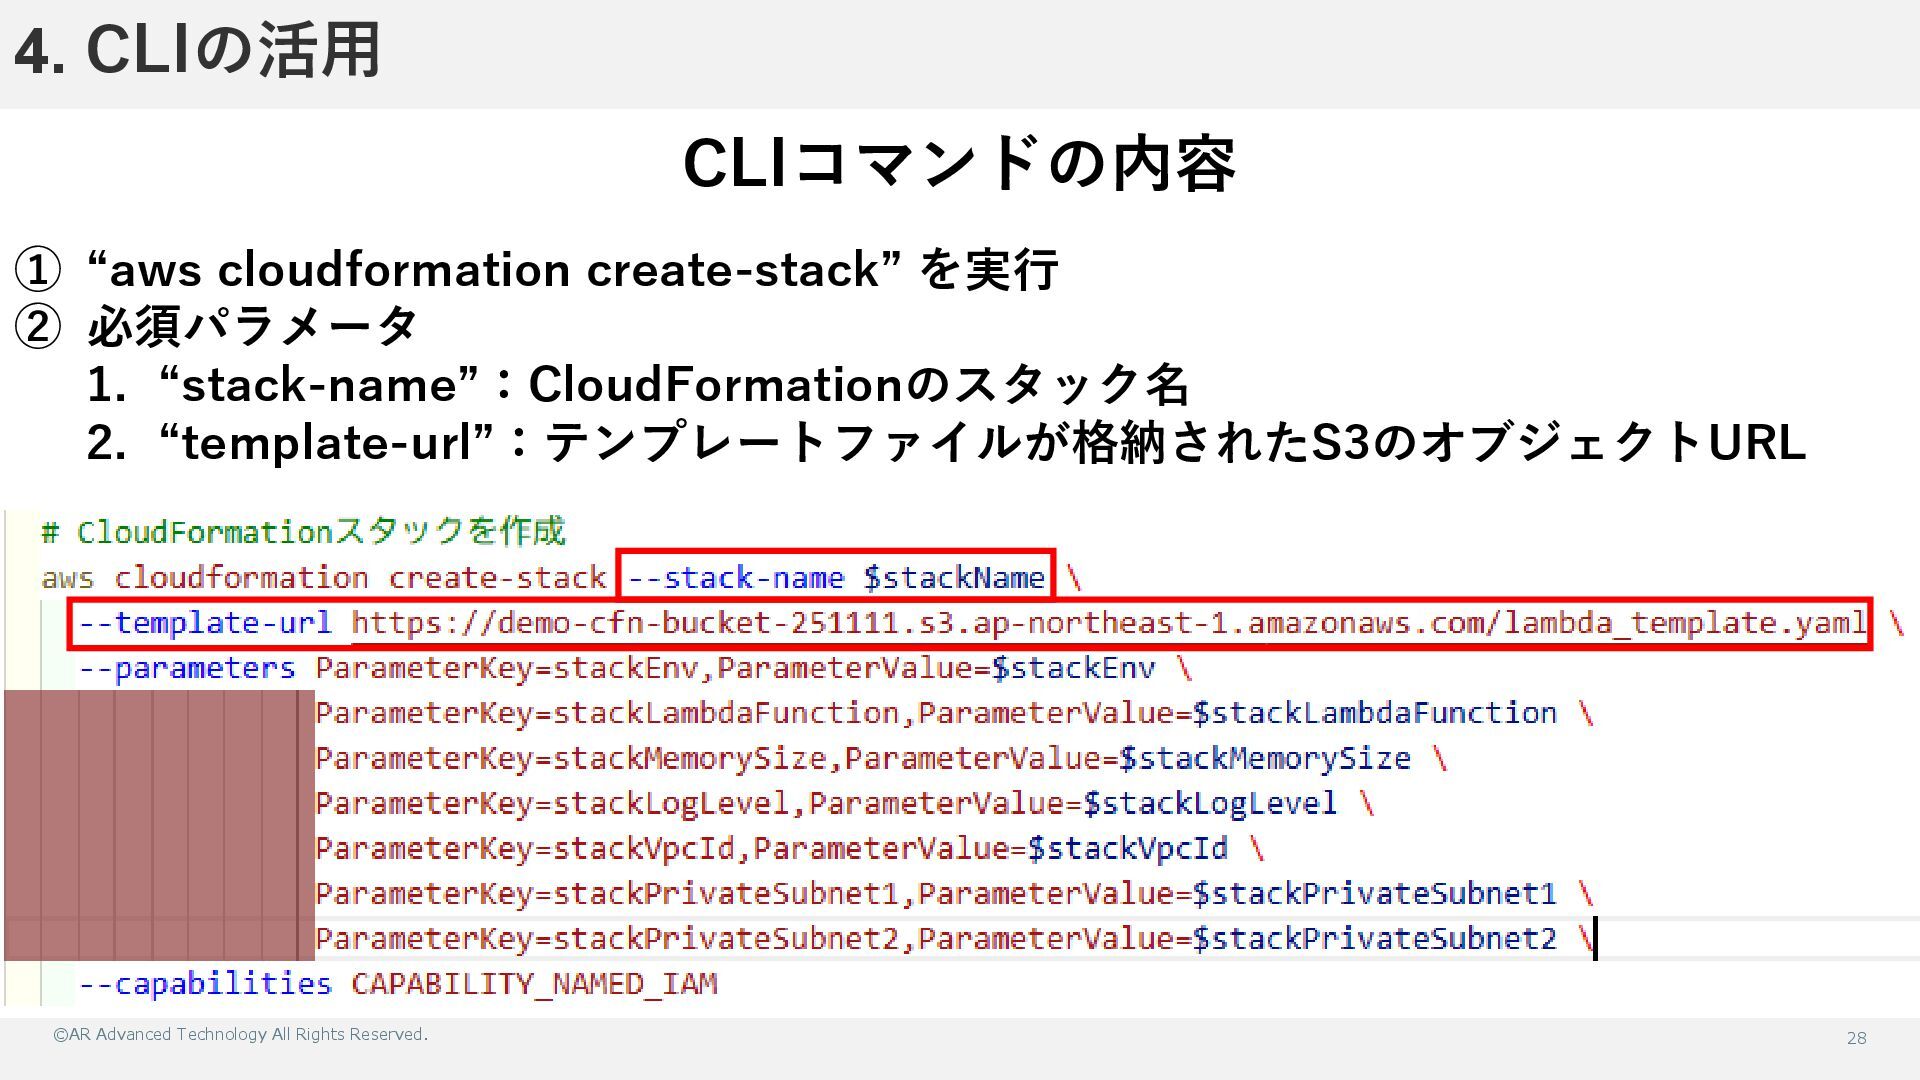Click the '--template-url' option text
This screenshot has width=1920, height=1080.
pos(205,623)
